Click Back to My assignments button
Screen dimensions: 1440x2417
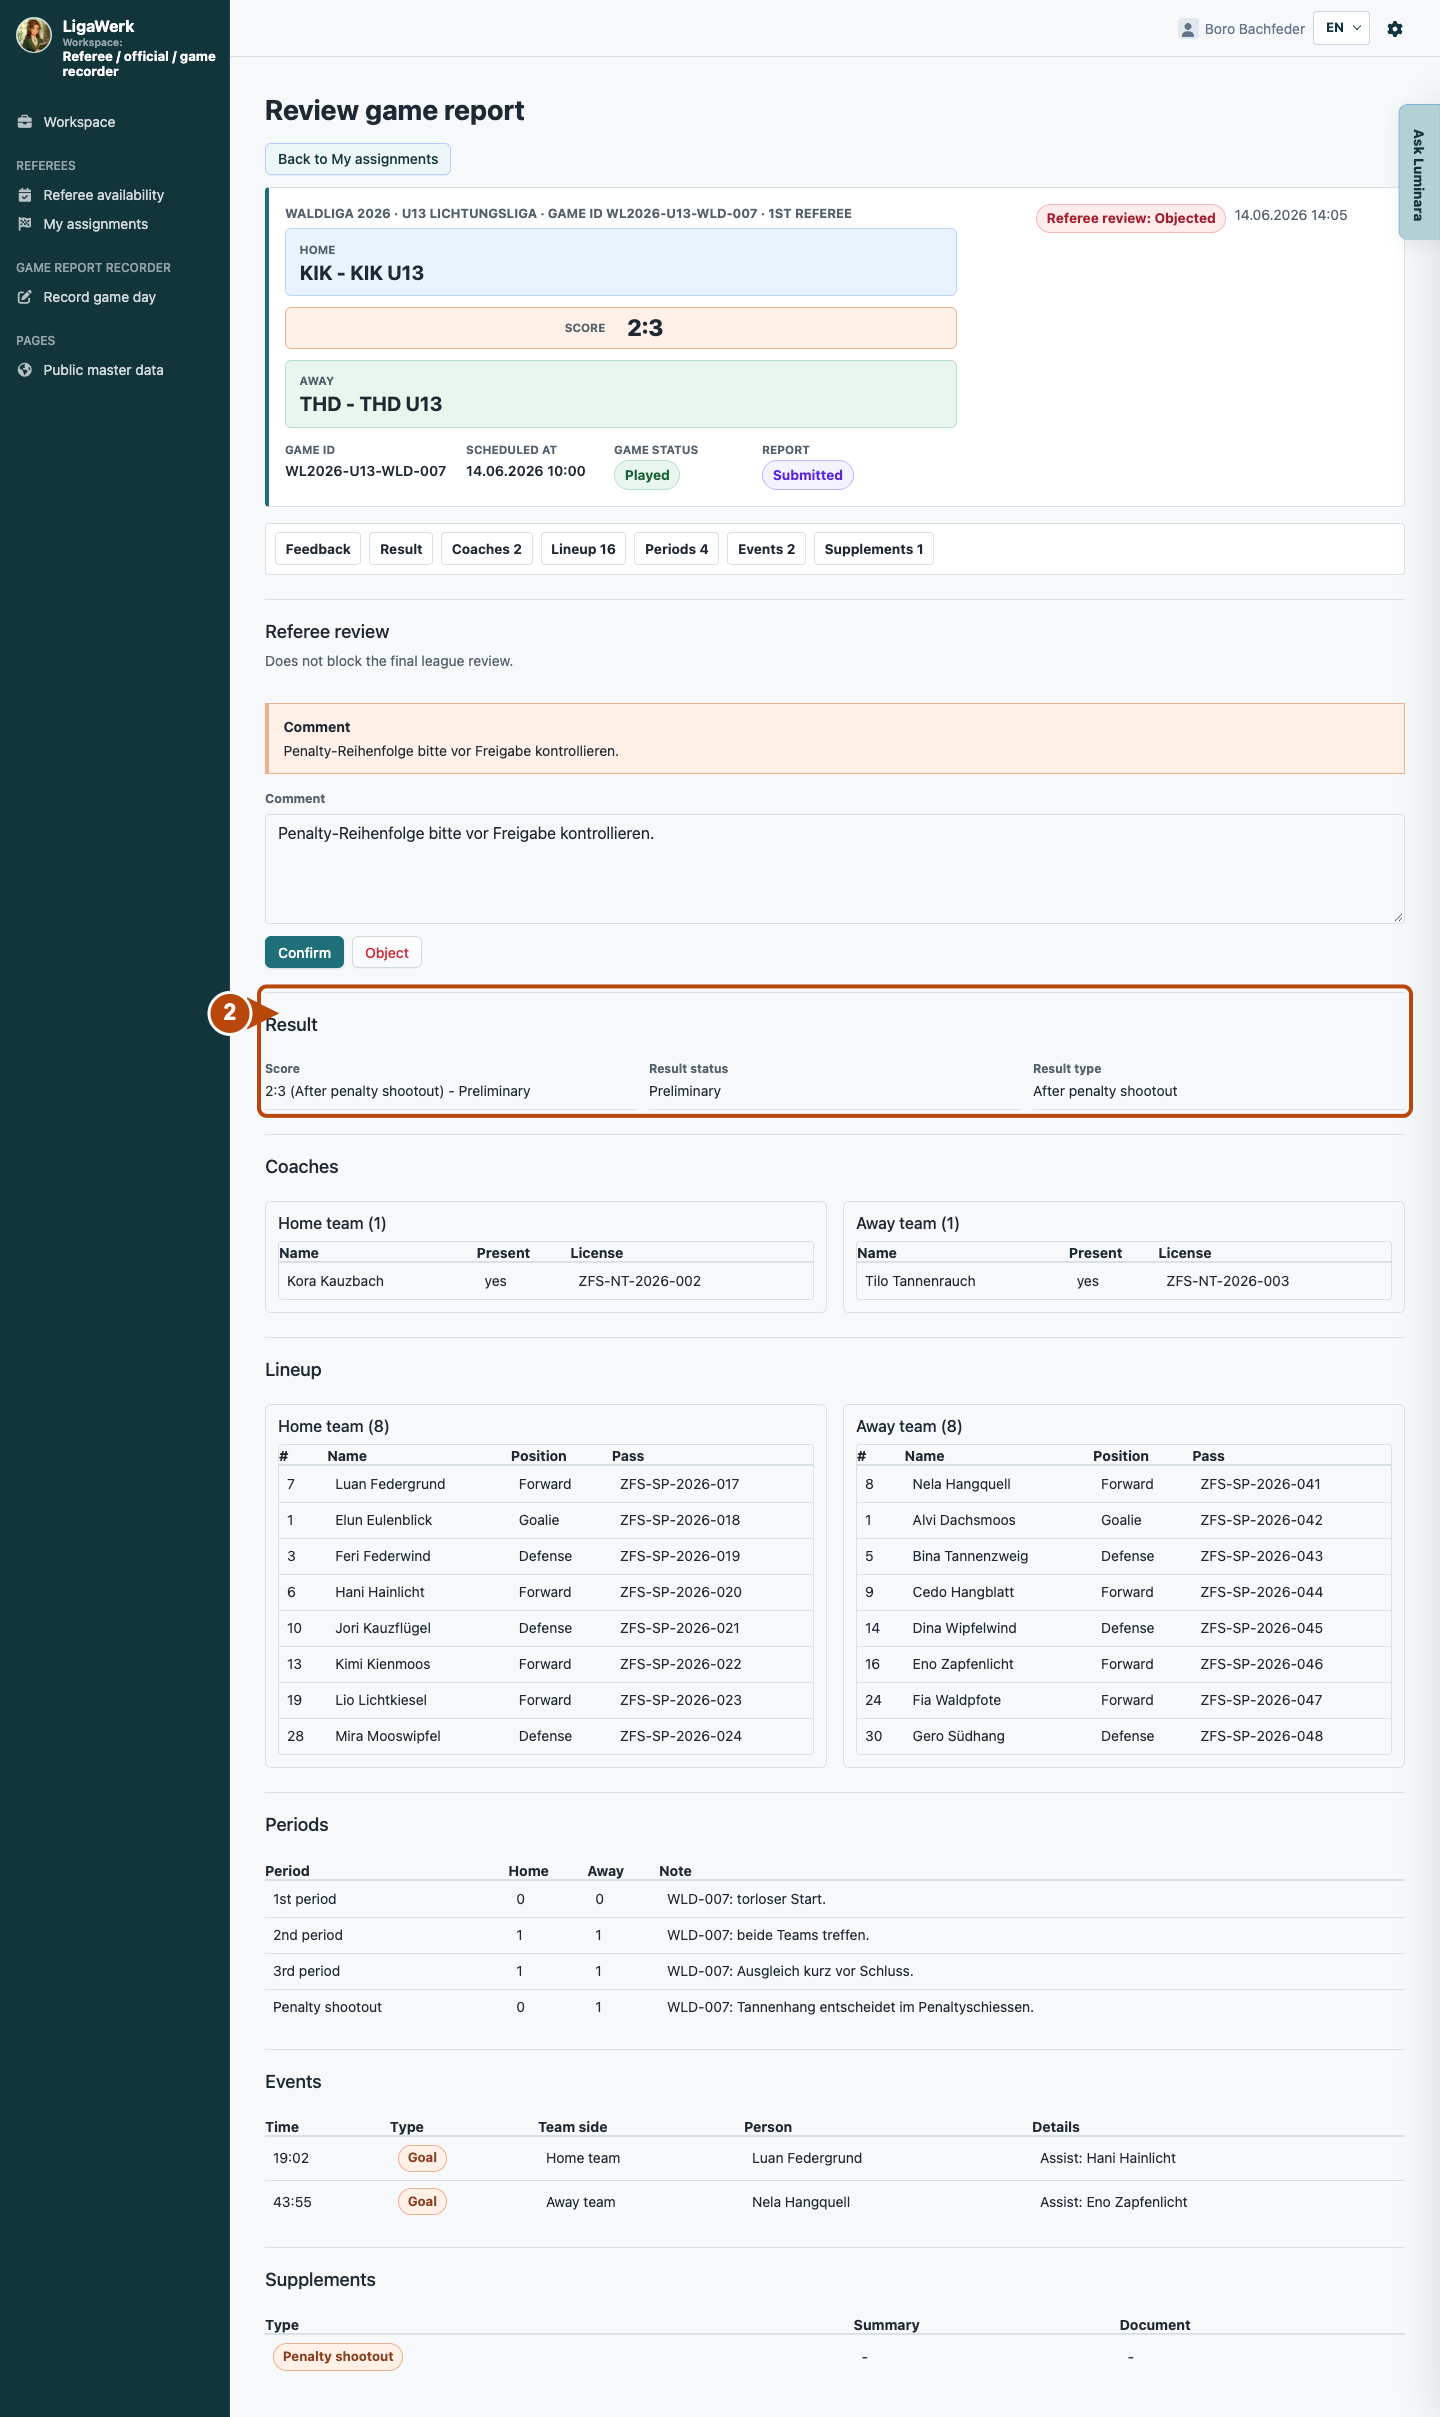point(358,159)
